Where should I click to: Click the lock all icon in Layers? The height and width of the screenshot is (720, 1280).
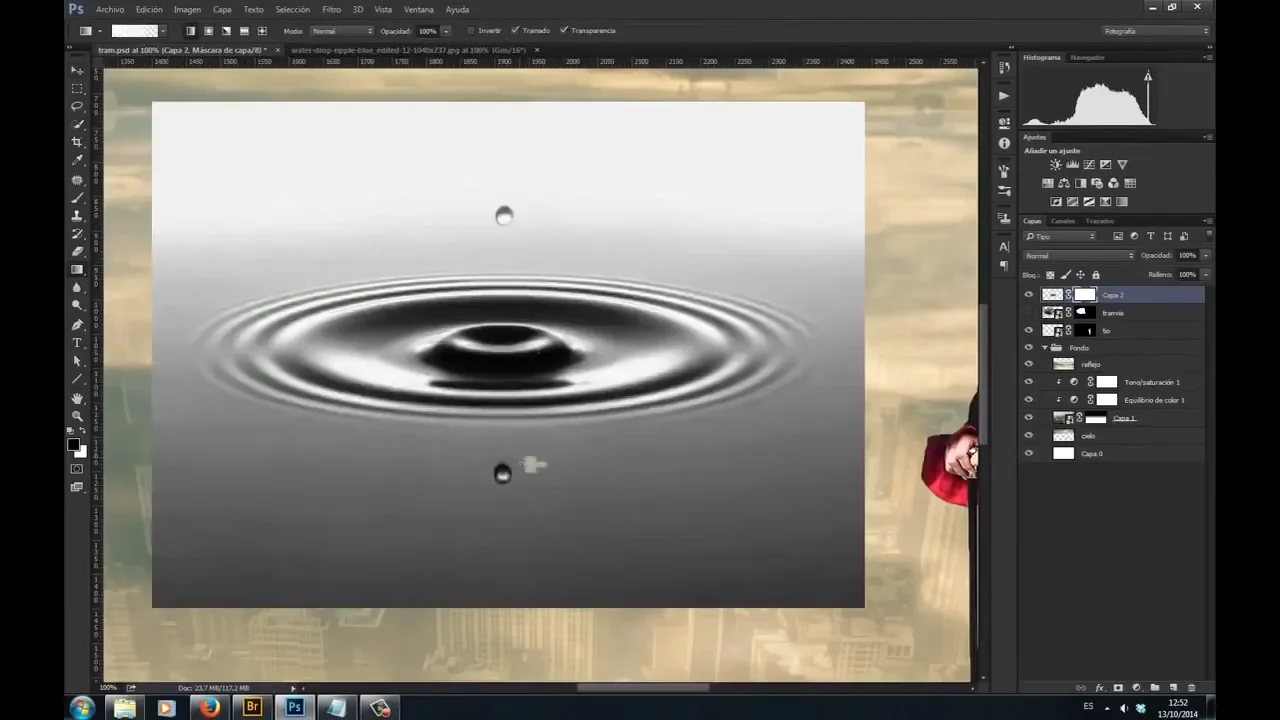(1096, 274)
